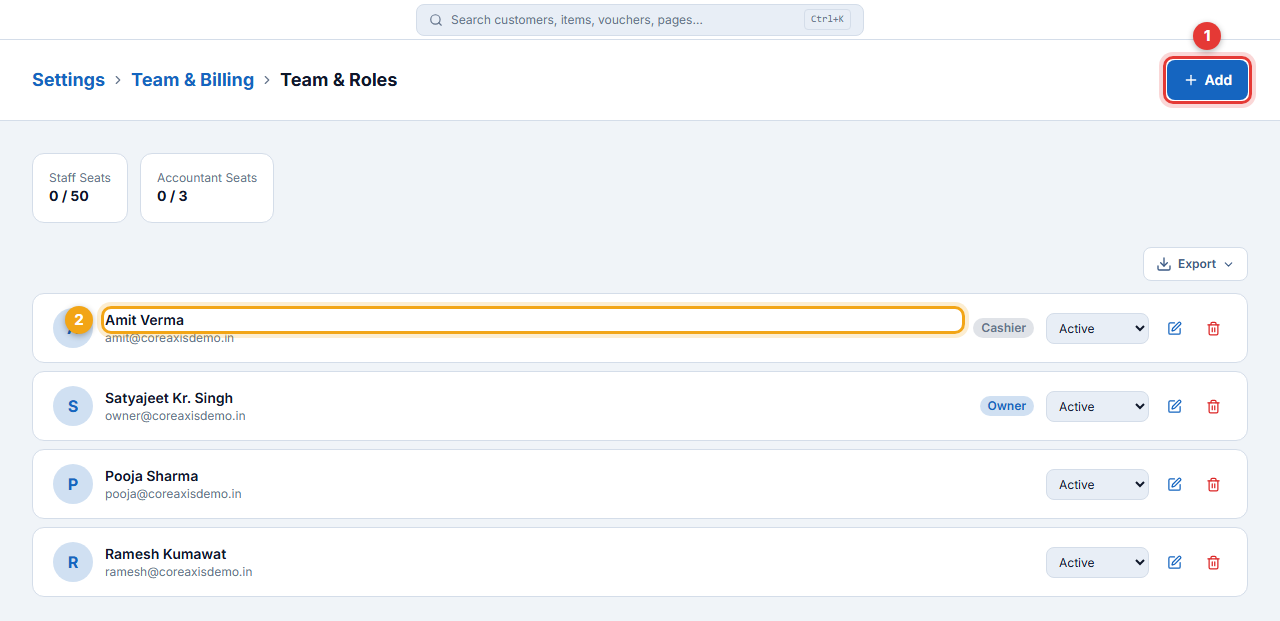This screenshot has width=1280, height=621.
Task: Delete Pooja Sharma from the team
Action: tap(1213, 484)
